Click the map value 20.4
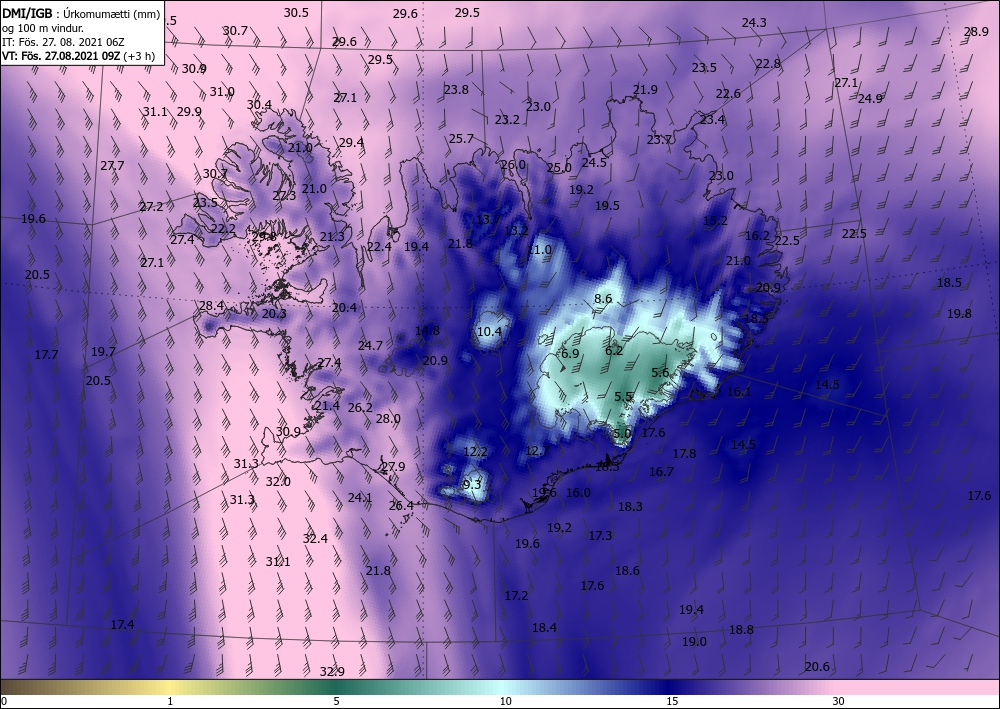This screenshot has width=1000, height=709. [344, 308]
